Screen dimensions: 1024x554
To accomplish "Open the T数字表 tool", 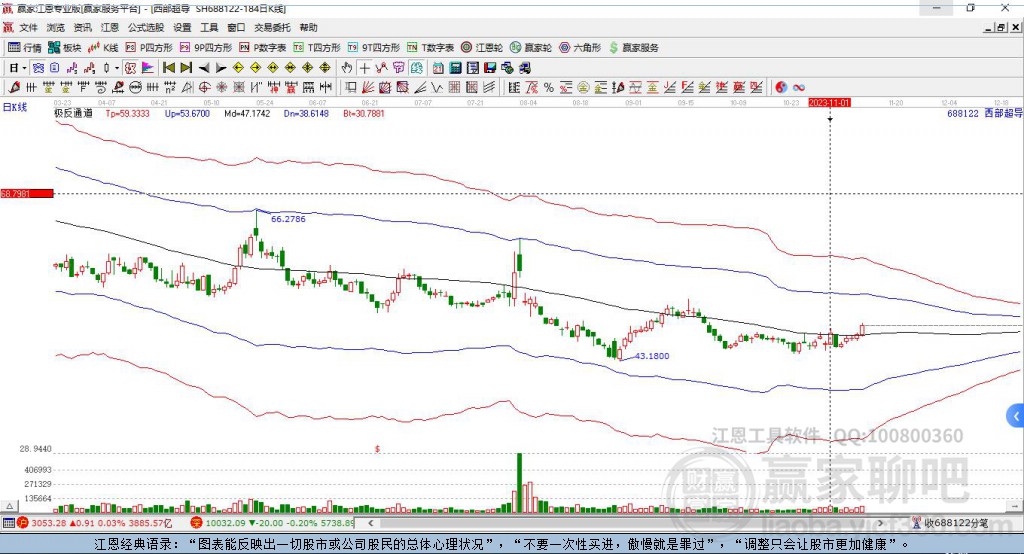I will [x=430, y=48].
